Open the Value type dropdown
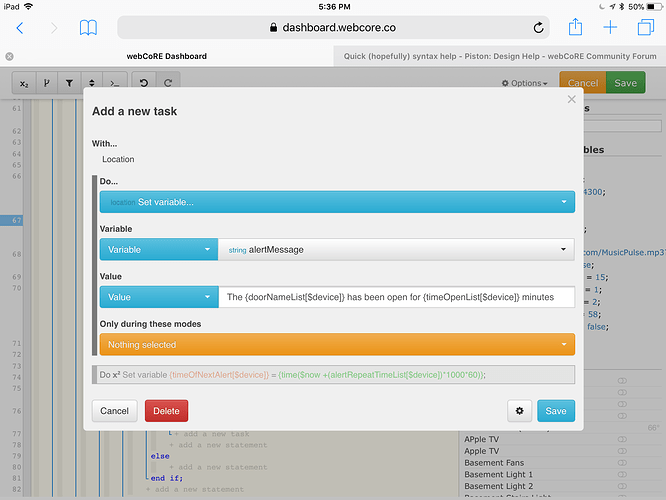 (159, 297)
